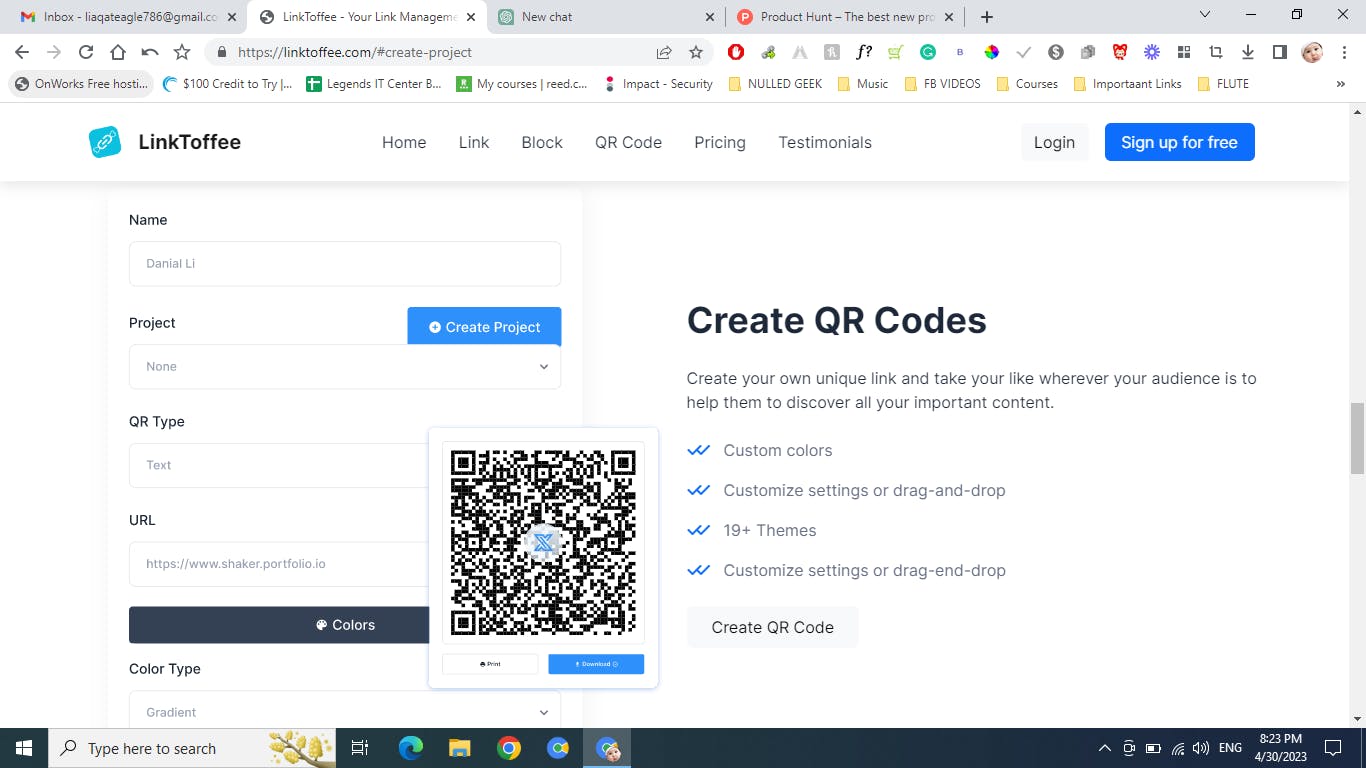Open the Courses bookmark folder
The width and height of the screenshot is (1366, 768).
pyautogui.click(x=1027, y=84)
